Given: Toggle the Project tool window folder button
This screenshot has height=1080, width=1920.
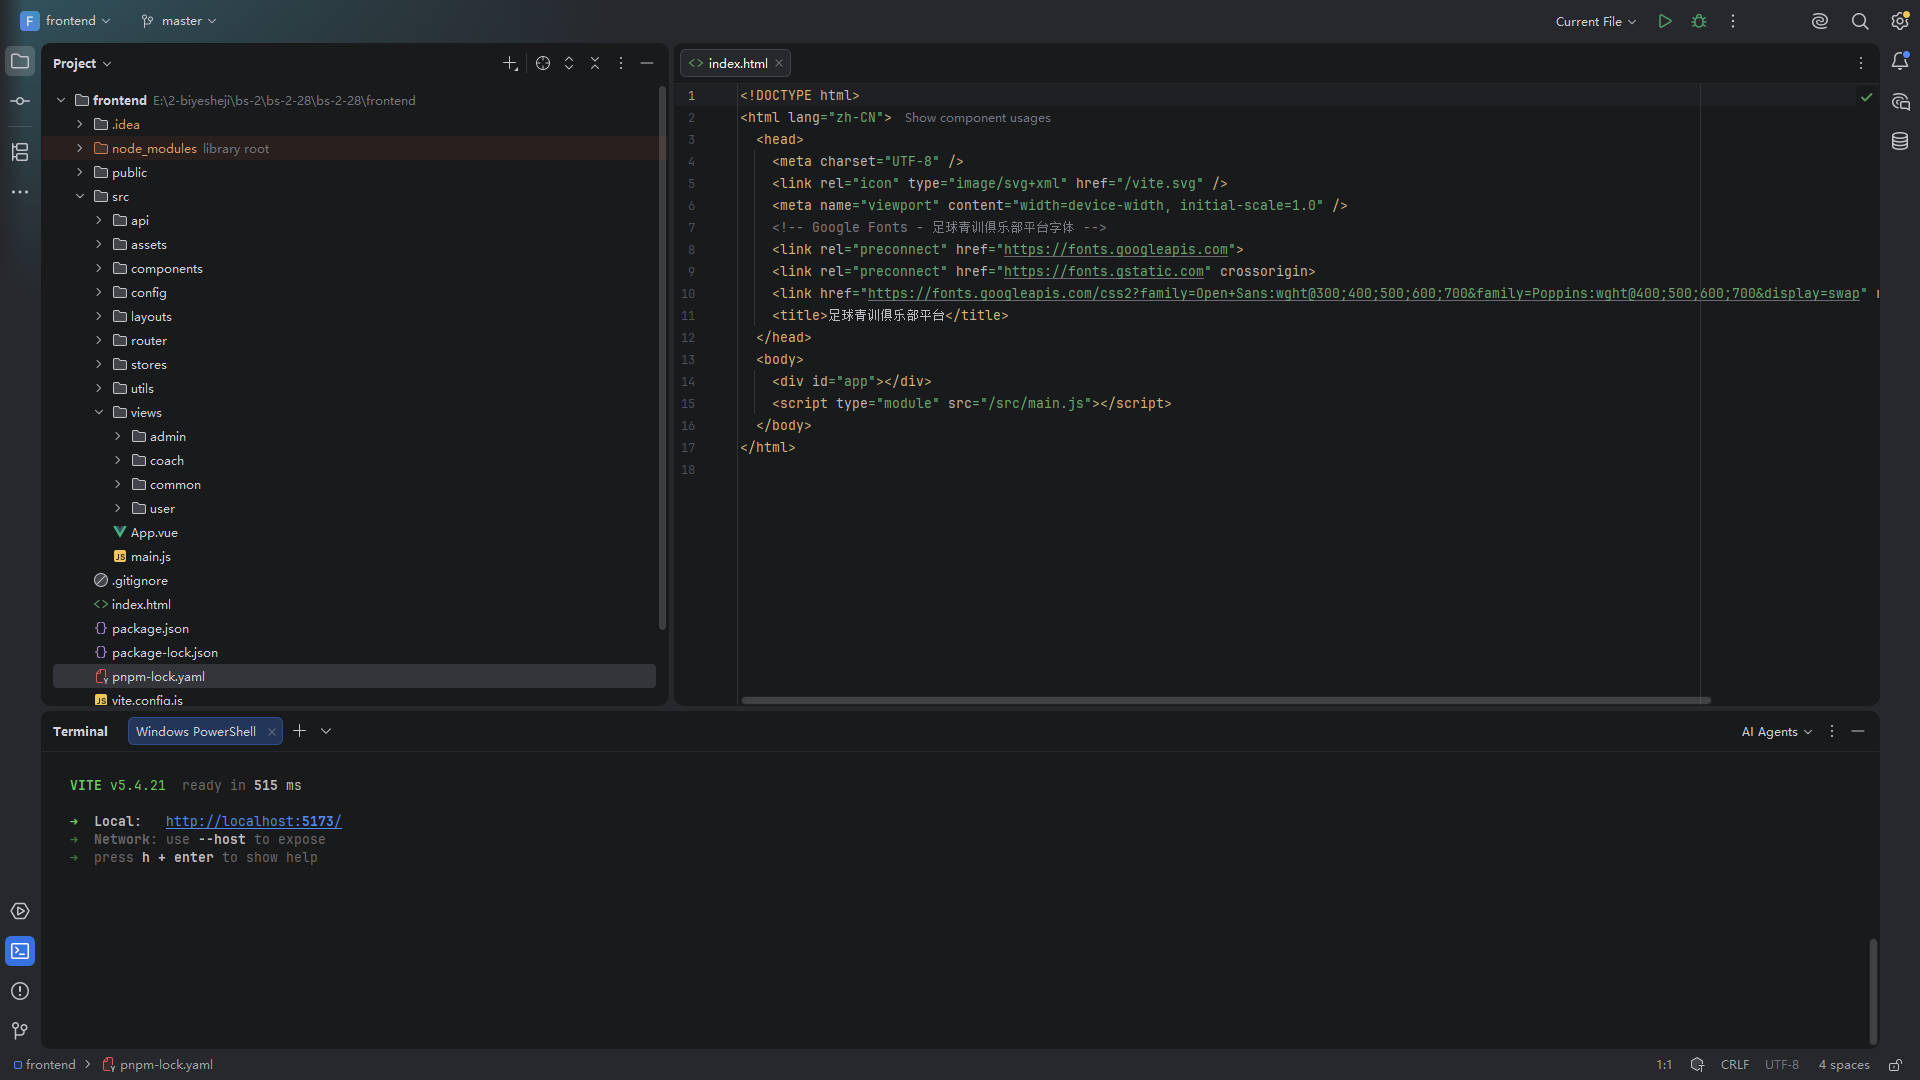Looking at the screenshot, I should tap(20, 61).
